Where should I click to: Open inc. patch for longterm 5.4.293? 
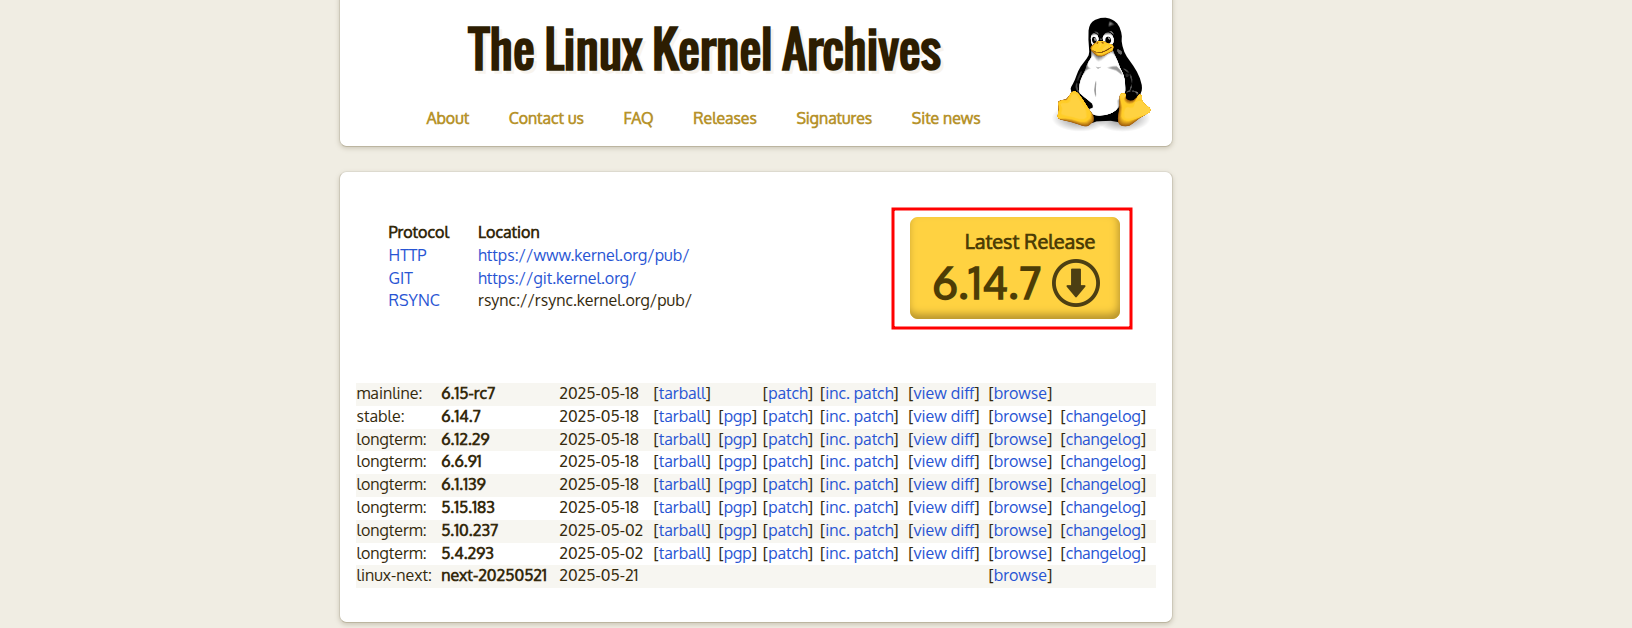click(x=859, y=553)
